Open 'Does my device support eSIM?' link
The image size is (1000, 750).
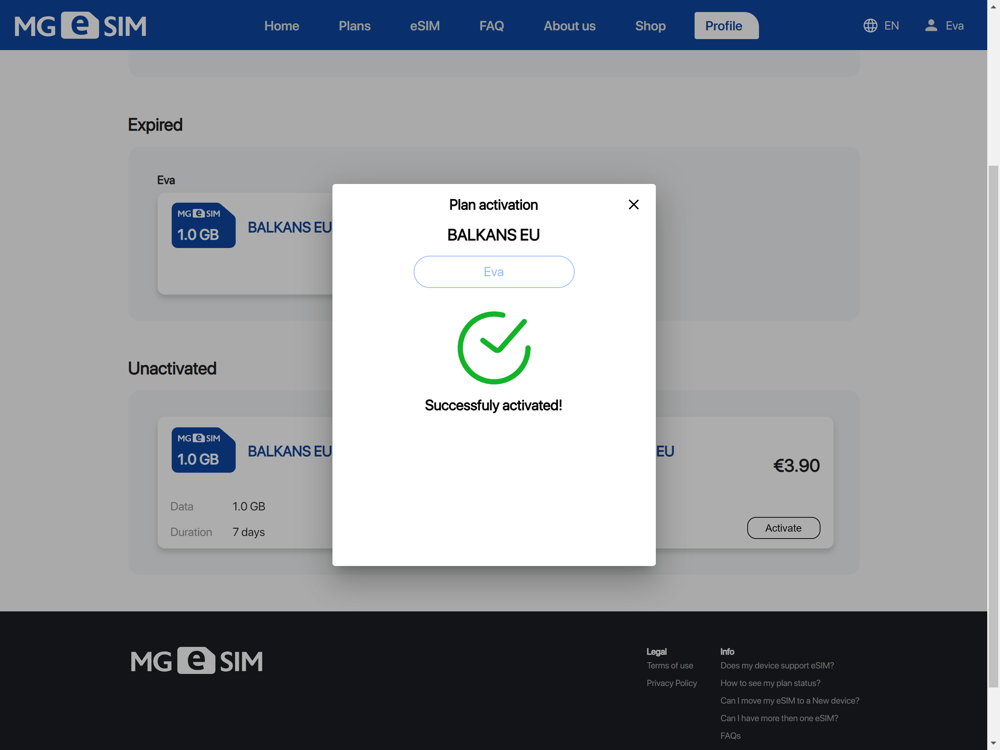point(777,665)
